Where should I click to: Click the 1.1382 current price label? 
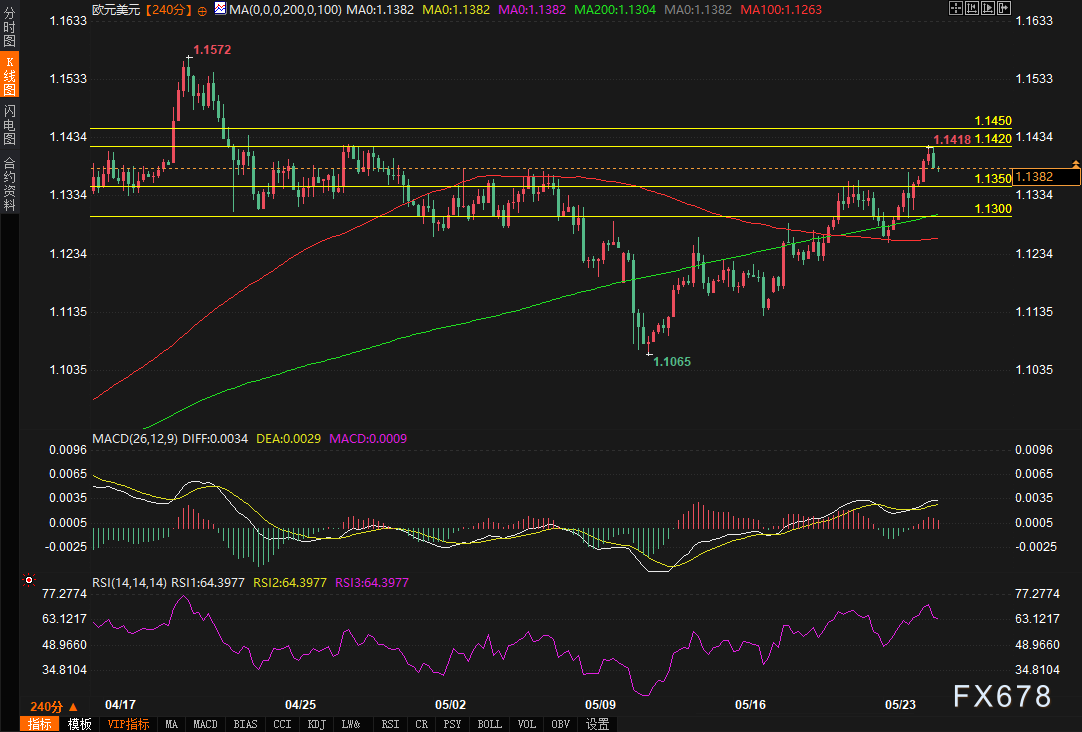pos(1046,177)
